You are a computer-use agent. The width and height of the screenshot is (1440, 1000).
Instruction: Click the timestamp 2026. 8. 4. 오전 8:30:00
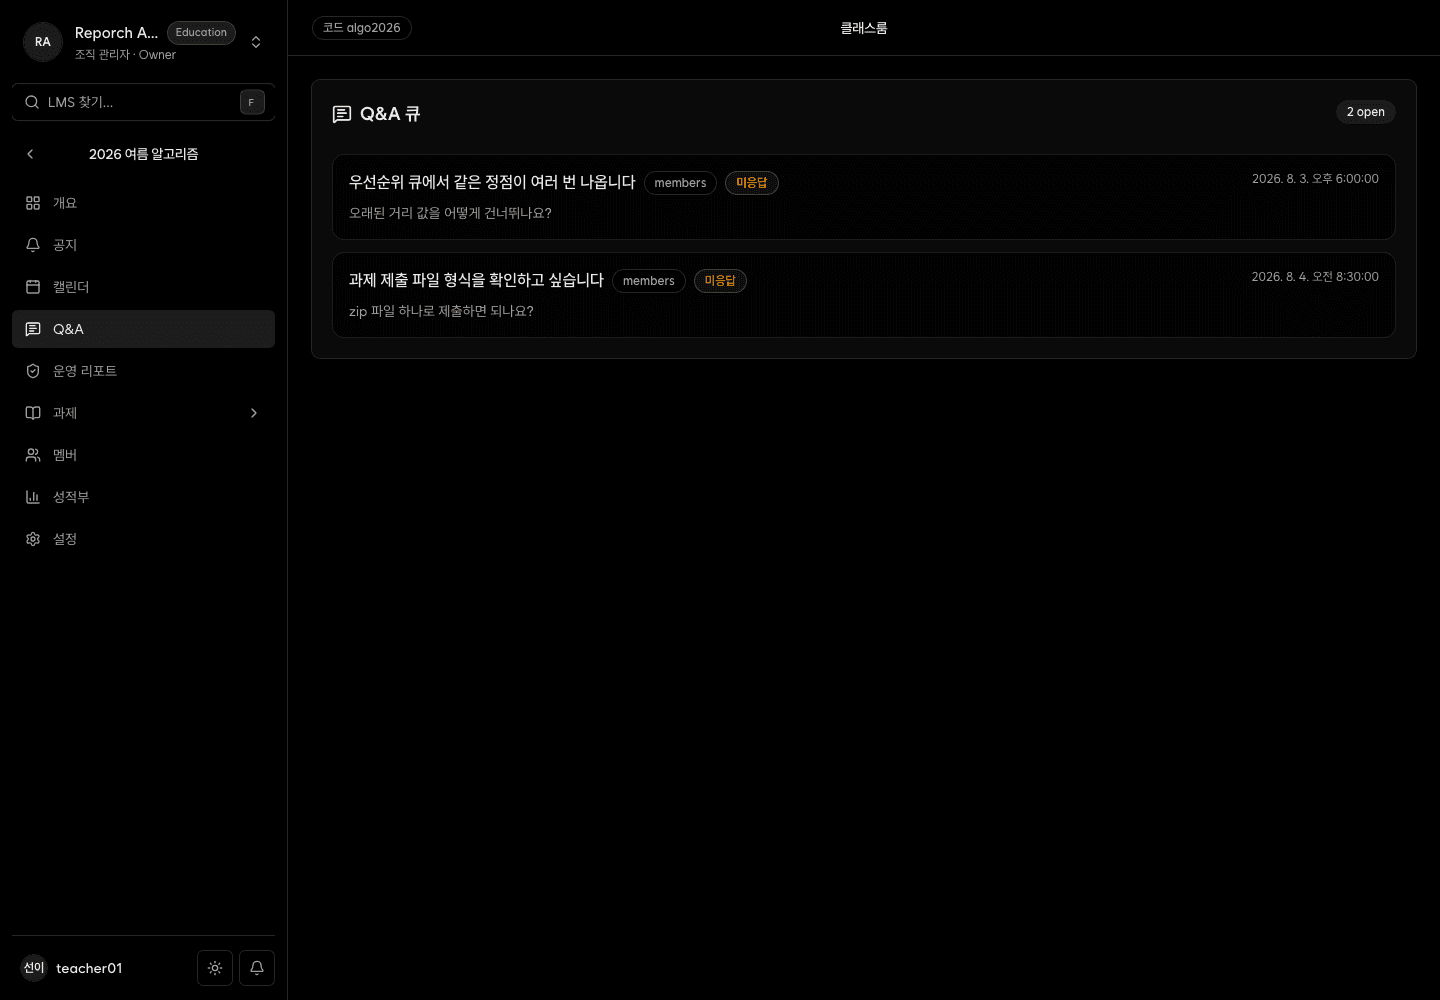tap(1315, 277)
